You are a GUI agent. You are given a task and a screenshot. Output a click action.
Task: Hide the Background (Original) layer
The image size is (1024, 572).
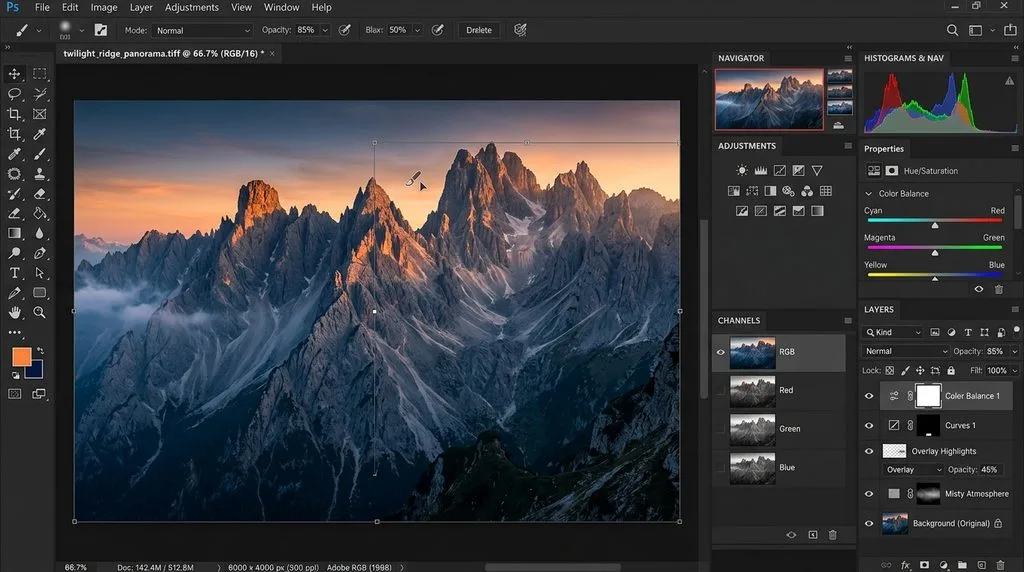click(869, 523)
